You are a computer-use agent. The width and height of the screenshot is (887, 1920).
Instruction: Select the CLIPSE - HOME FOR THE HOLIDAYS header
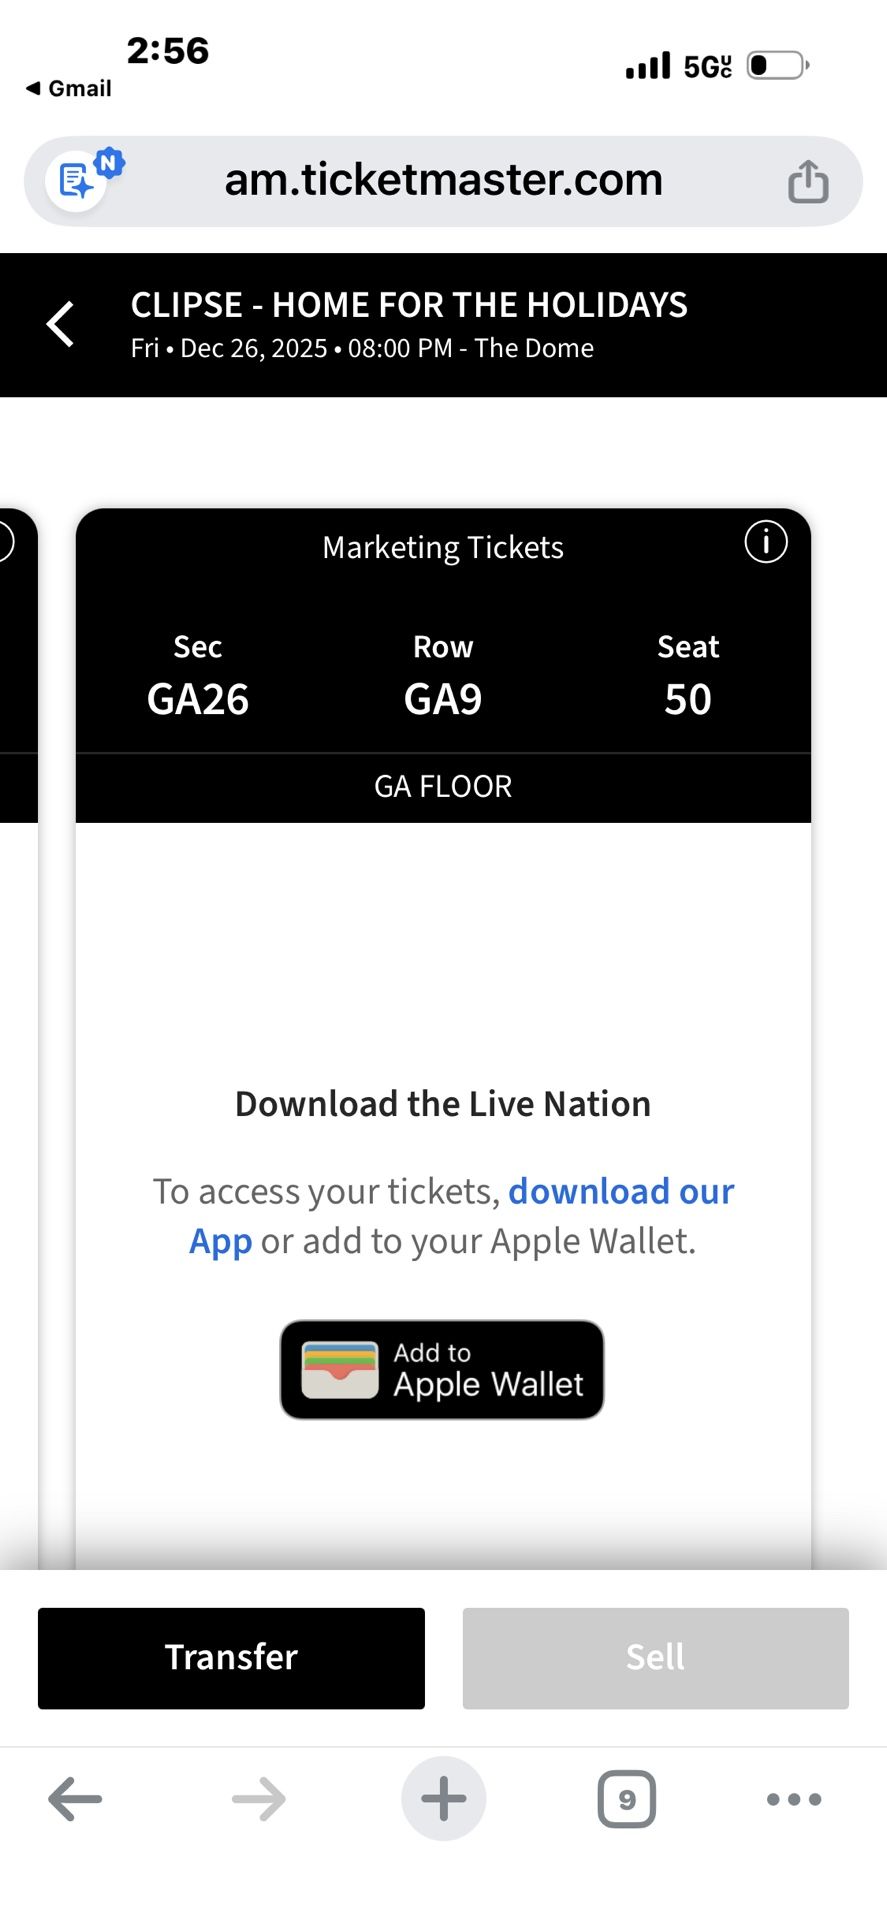[408, 304]
